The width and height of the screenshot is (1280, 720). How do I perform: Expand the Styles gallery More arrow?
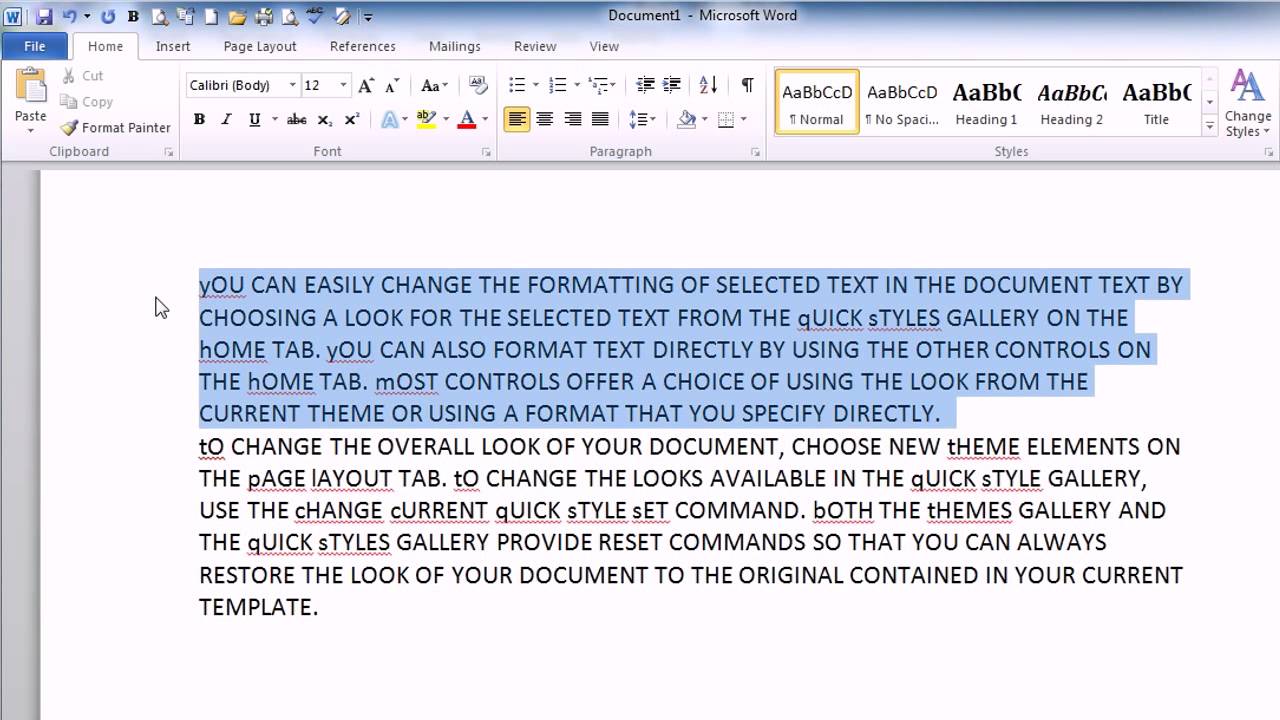[x=1209, y=127]
